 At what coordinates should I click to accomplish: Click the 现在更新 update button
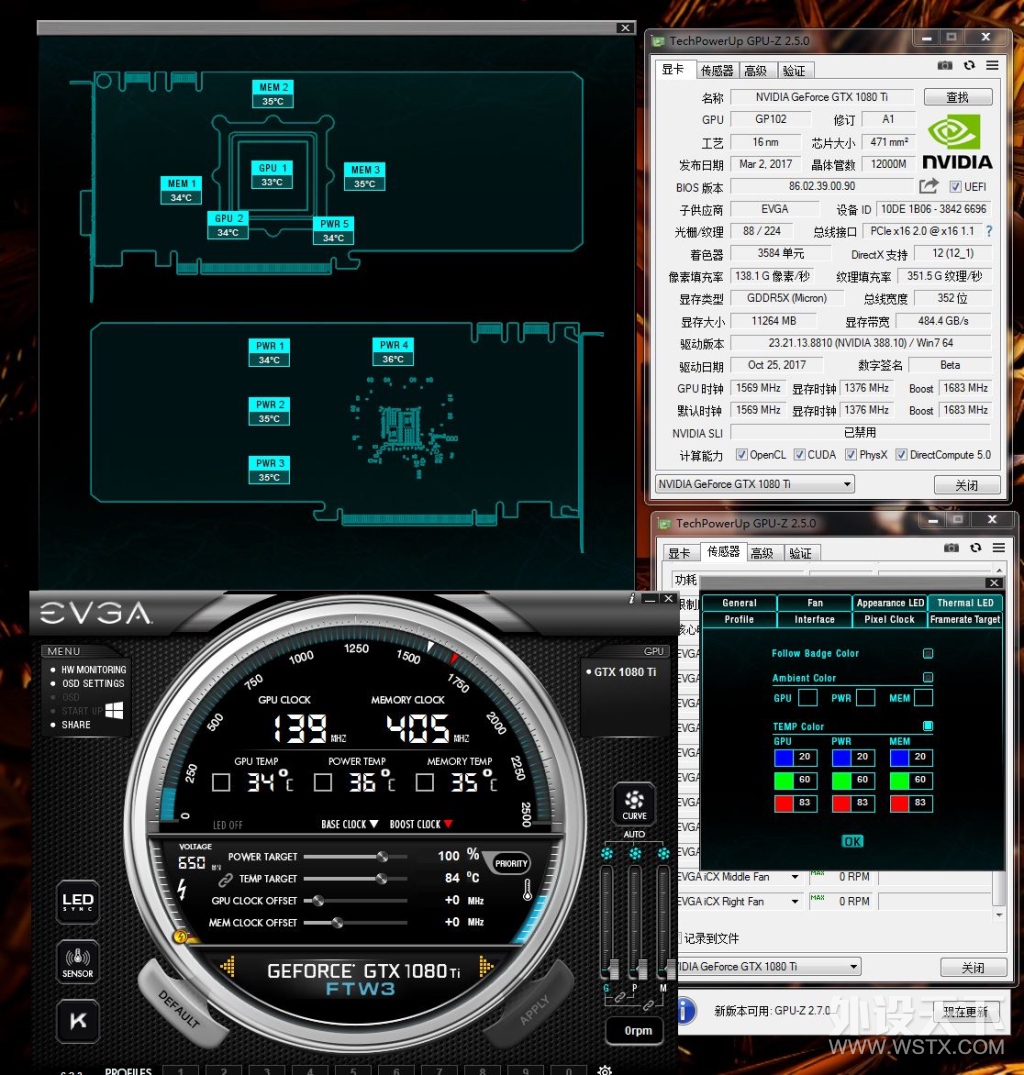pos(965,1011)
